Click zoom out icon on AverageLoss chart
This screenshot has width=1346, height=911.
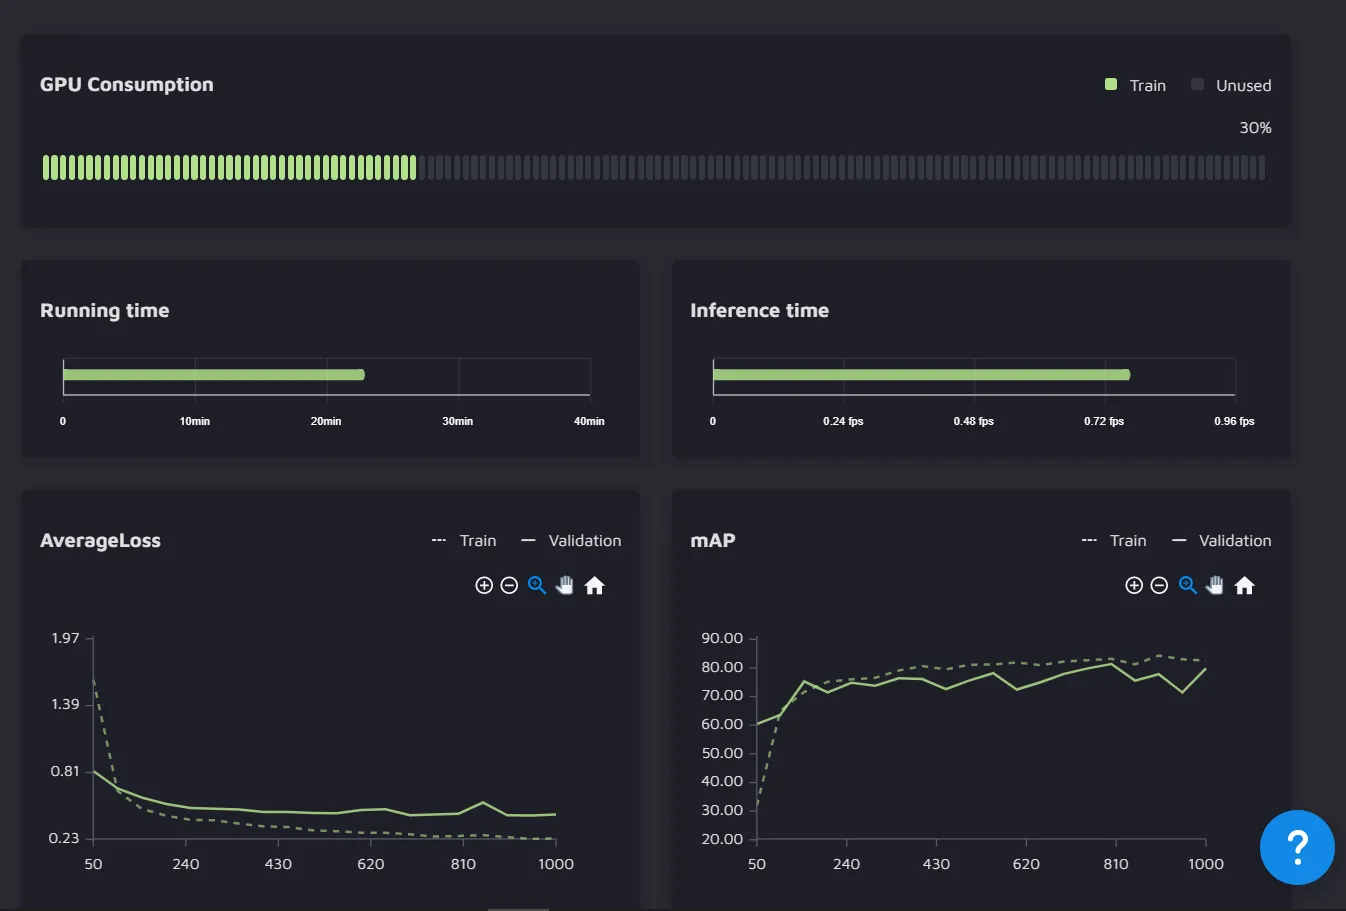click(x=509, y=586)
